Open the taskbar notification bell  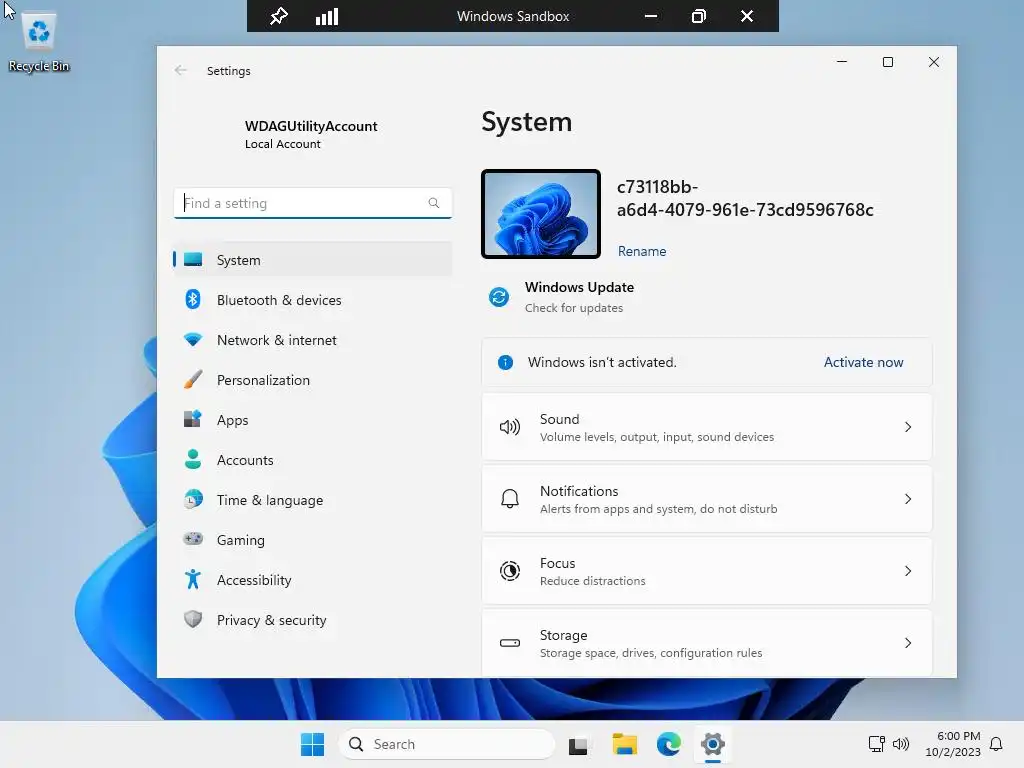[x=996, y=744]
